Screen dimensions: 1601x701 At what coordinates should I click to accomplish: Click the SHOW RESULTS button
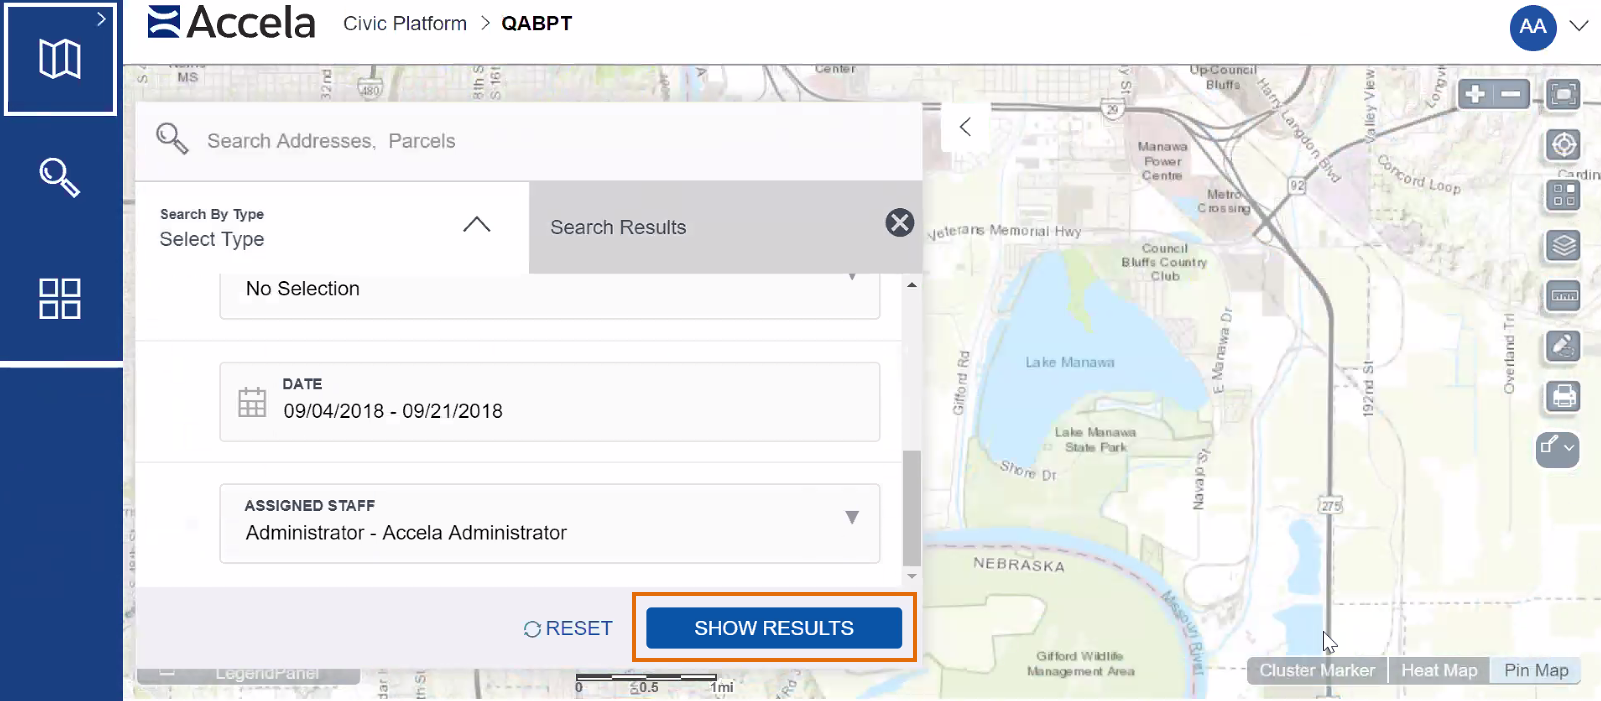(773, 628)
